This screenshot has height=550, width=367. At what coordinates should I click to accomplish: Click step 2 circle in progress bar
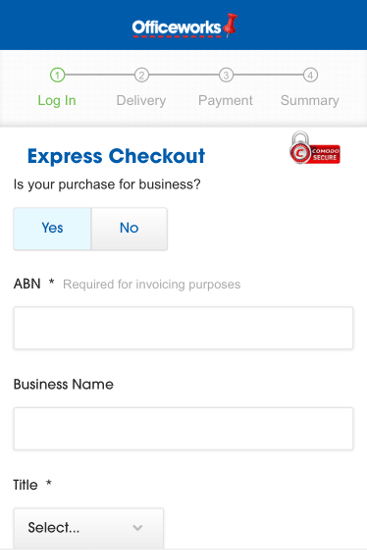[x=142, y=75]
